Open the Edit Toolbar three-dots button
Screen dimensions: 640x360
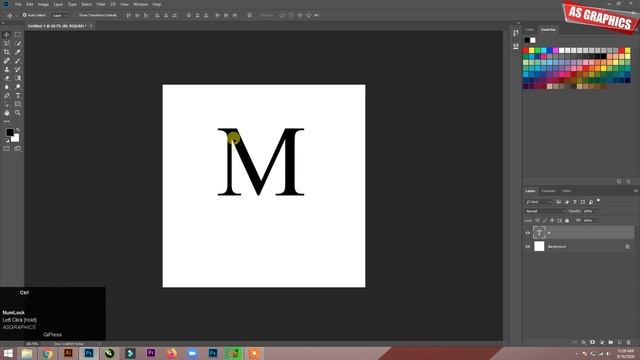pos(7,121)
